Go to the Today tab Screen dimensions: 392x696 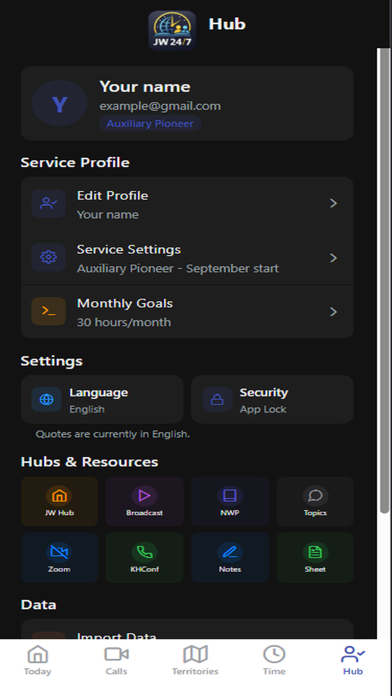point(38,660)
